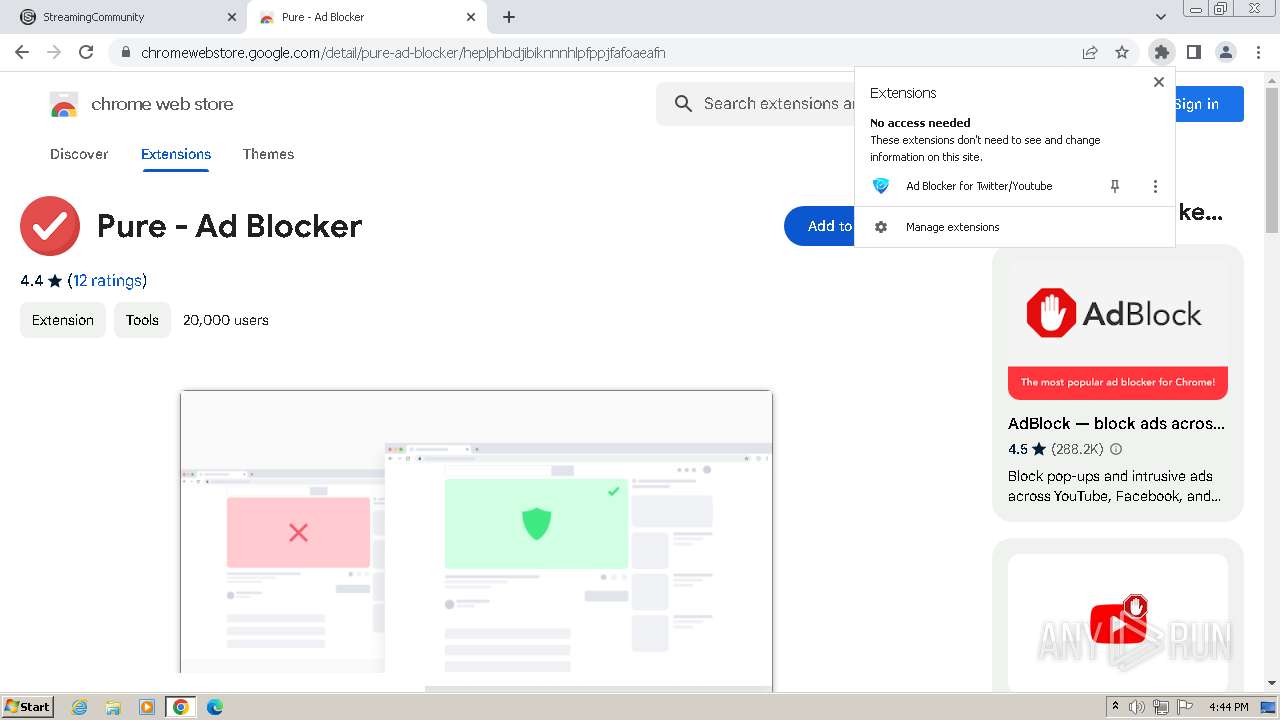
Task: Open the Windows Start menu
Action: click(x=28, y=706)
